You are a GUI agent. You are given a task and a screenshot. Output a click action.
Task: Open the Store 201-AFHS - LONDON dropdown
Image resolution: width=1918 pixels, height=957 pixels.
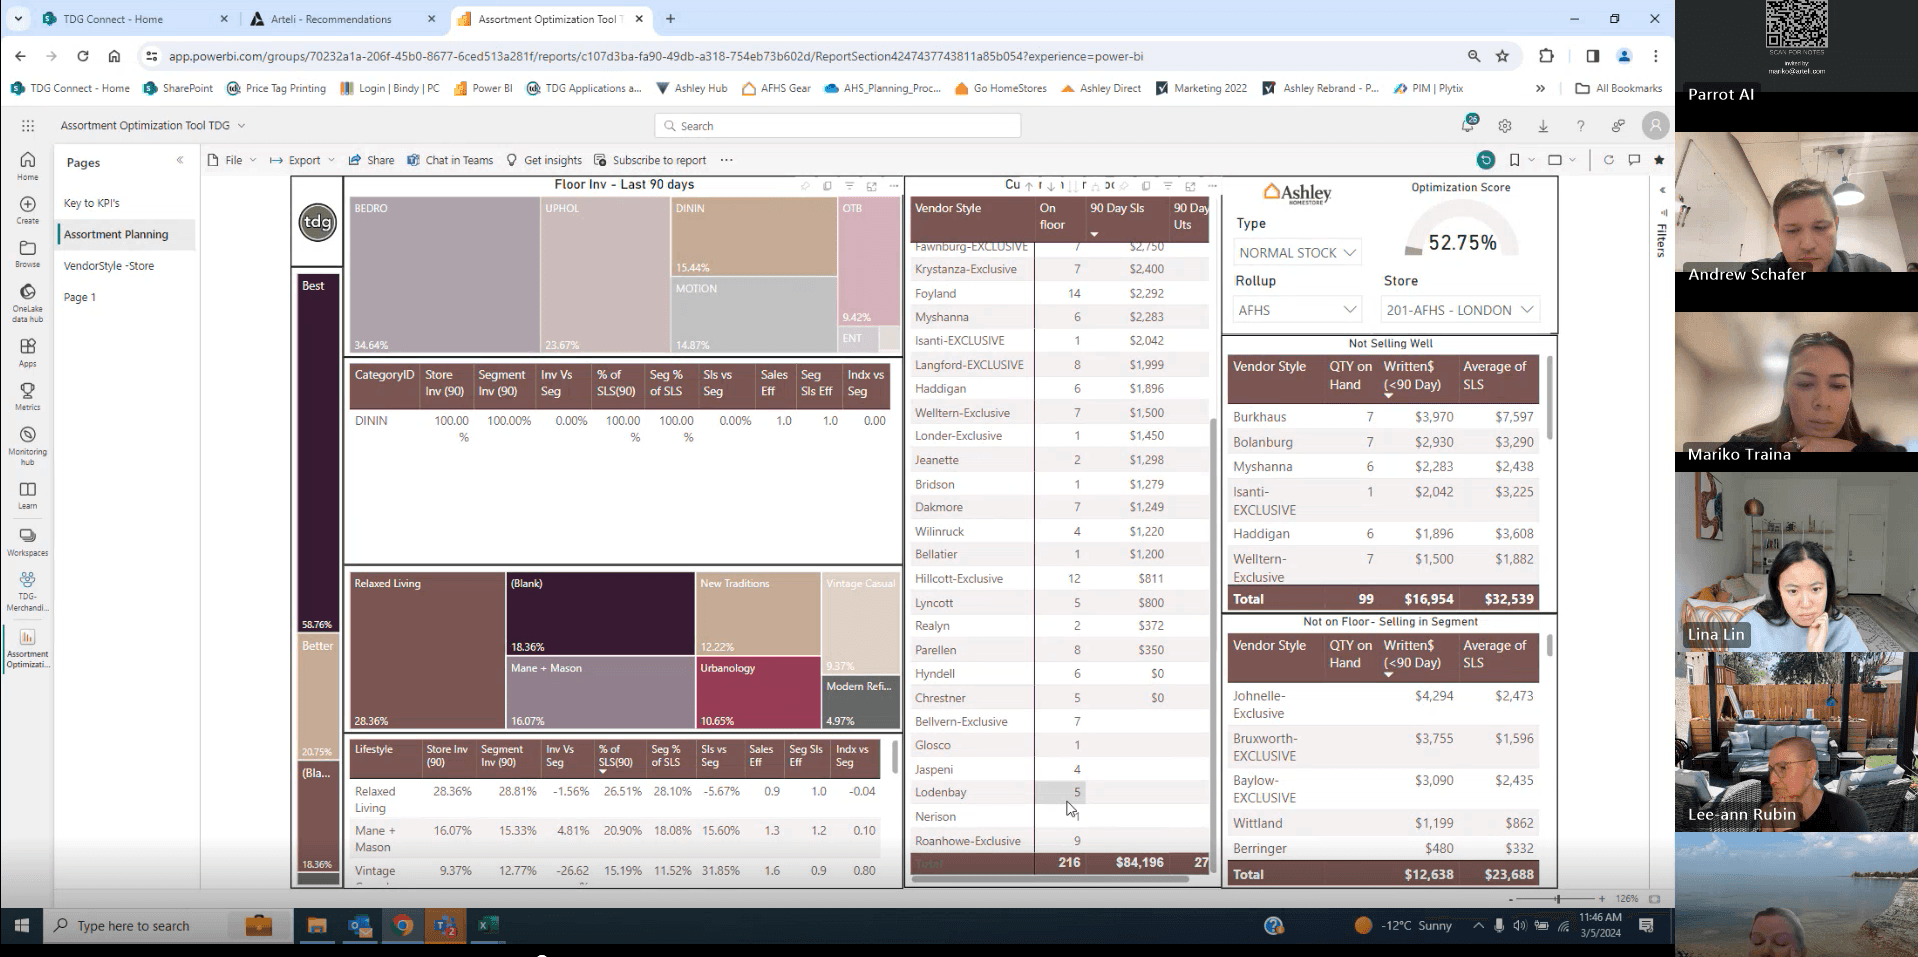pyautogui.click(x=1459, y=310)
